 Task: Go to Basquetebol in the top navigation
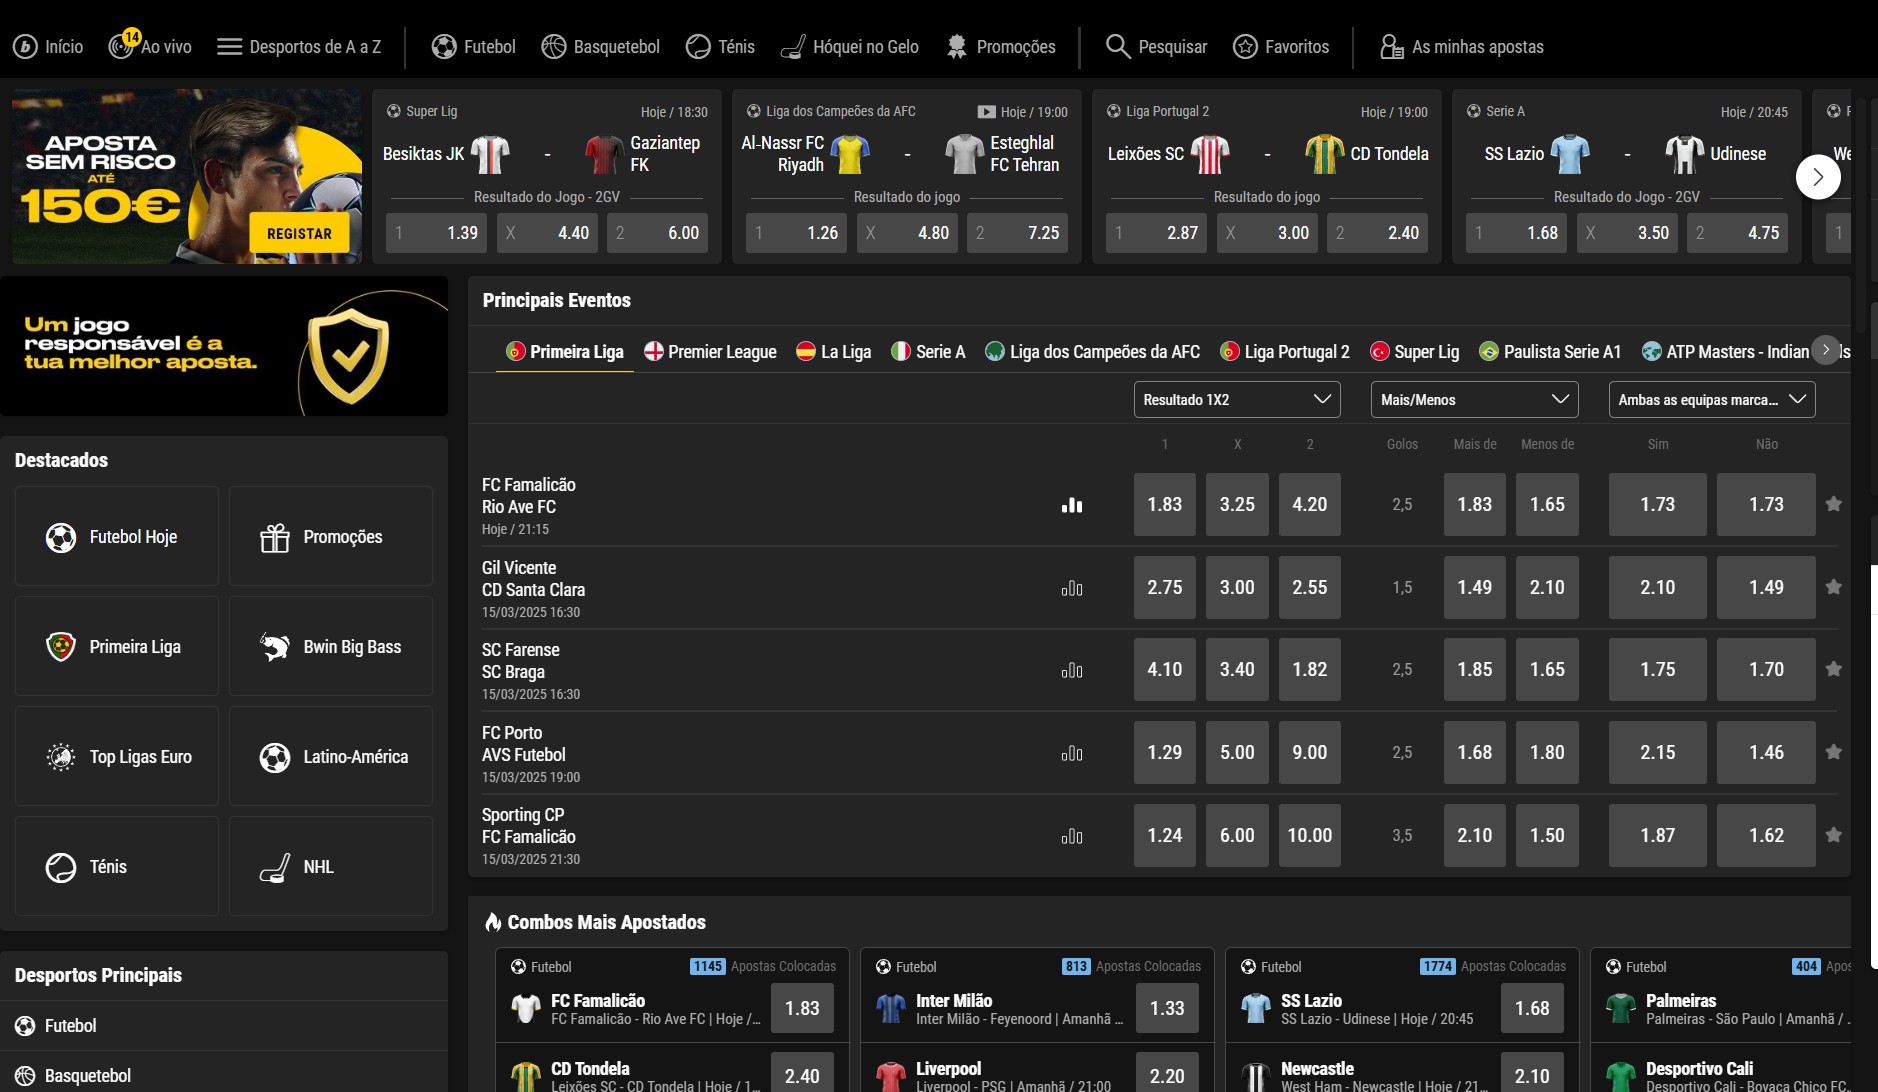pyautogui.click(x=601, y=47)
